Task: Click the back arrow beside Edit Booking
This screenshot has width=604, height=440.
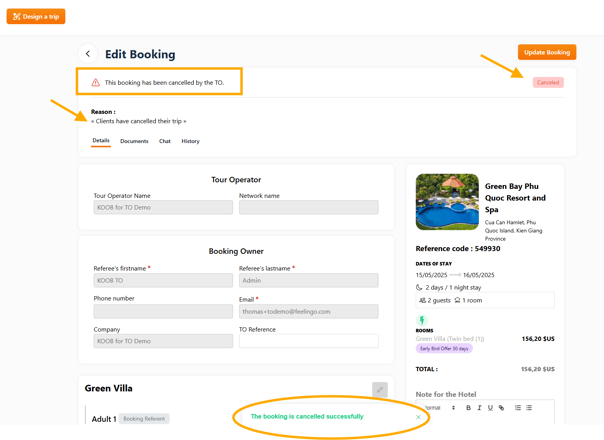Action: [88, 54]
